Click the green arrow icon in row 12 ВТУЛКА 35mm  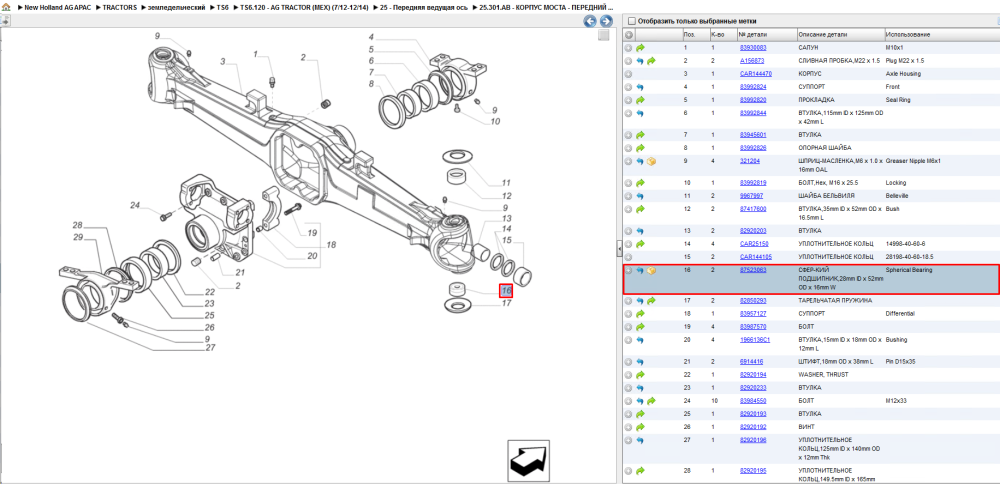[x=640, y=209]
